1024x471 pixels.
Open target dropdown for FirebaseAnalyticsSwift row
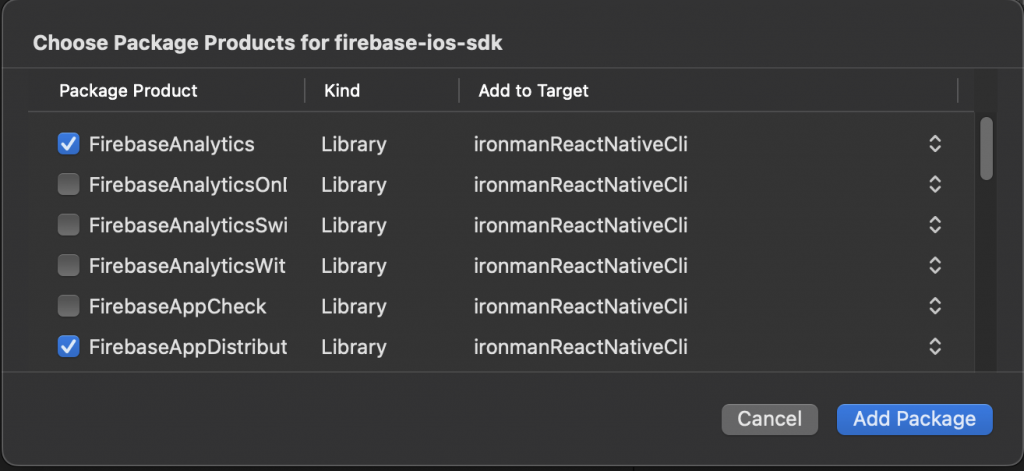tap(934, 225)
